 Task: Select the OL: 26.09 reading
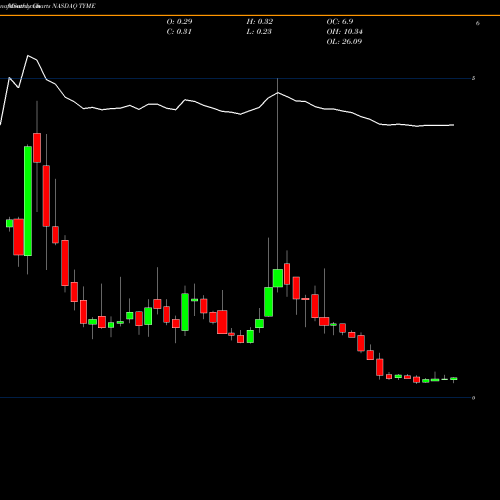344,42
